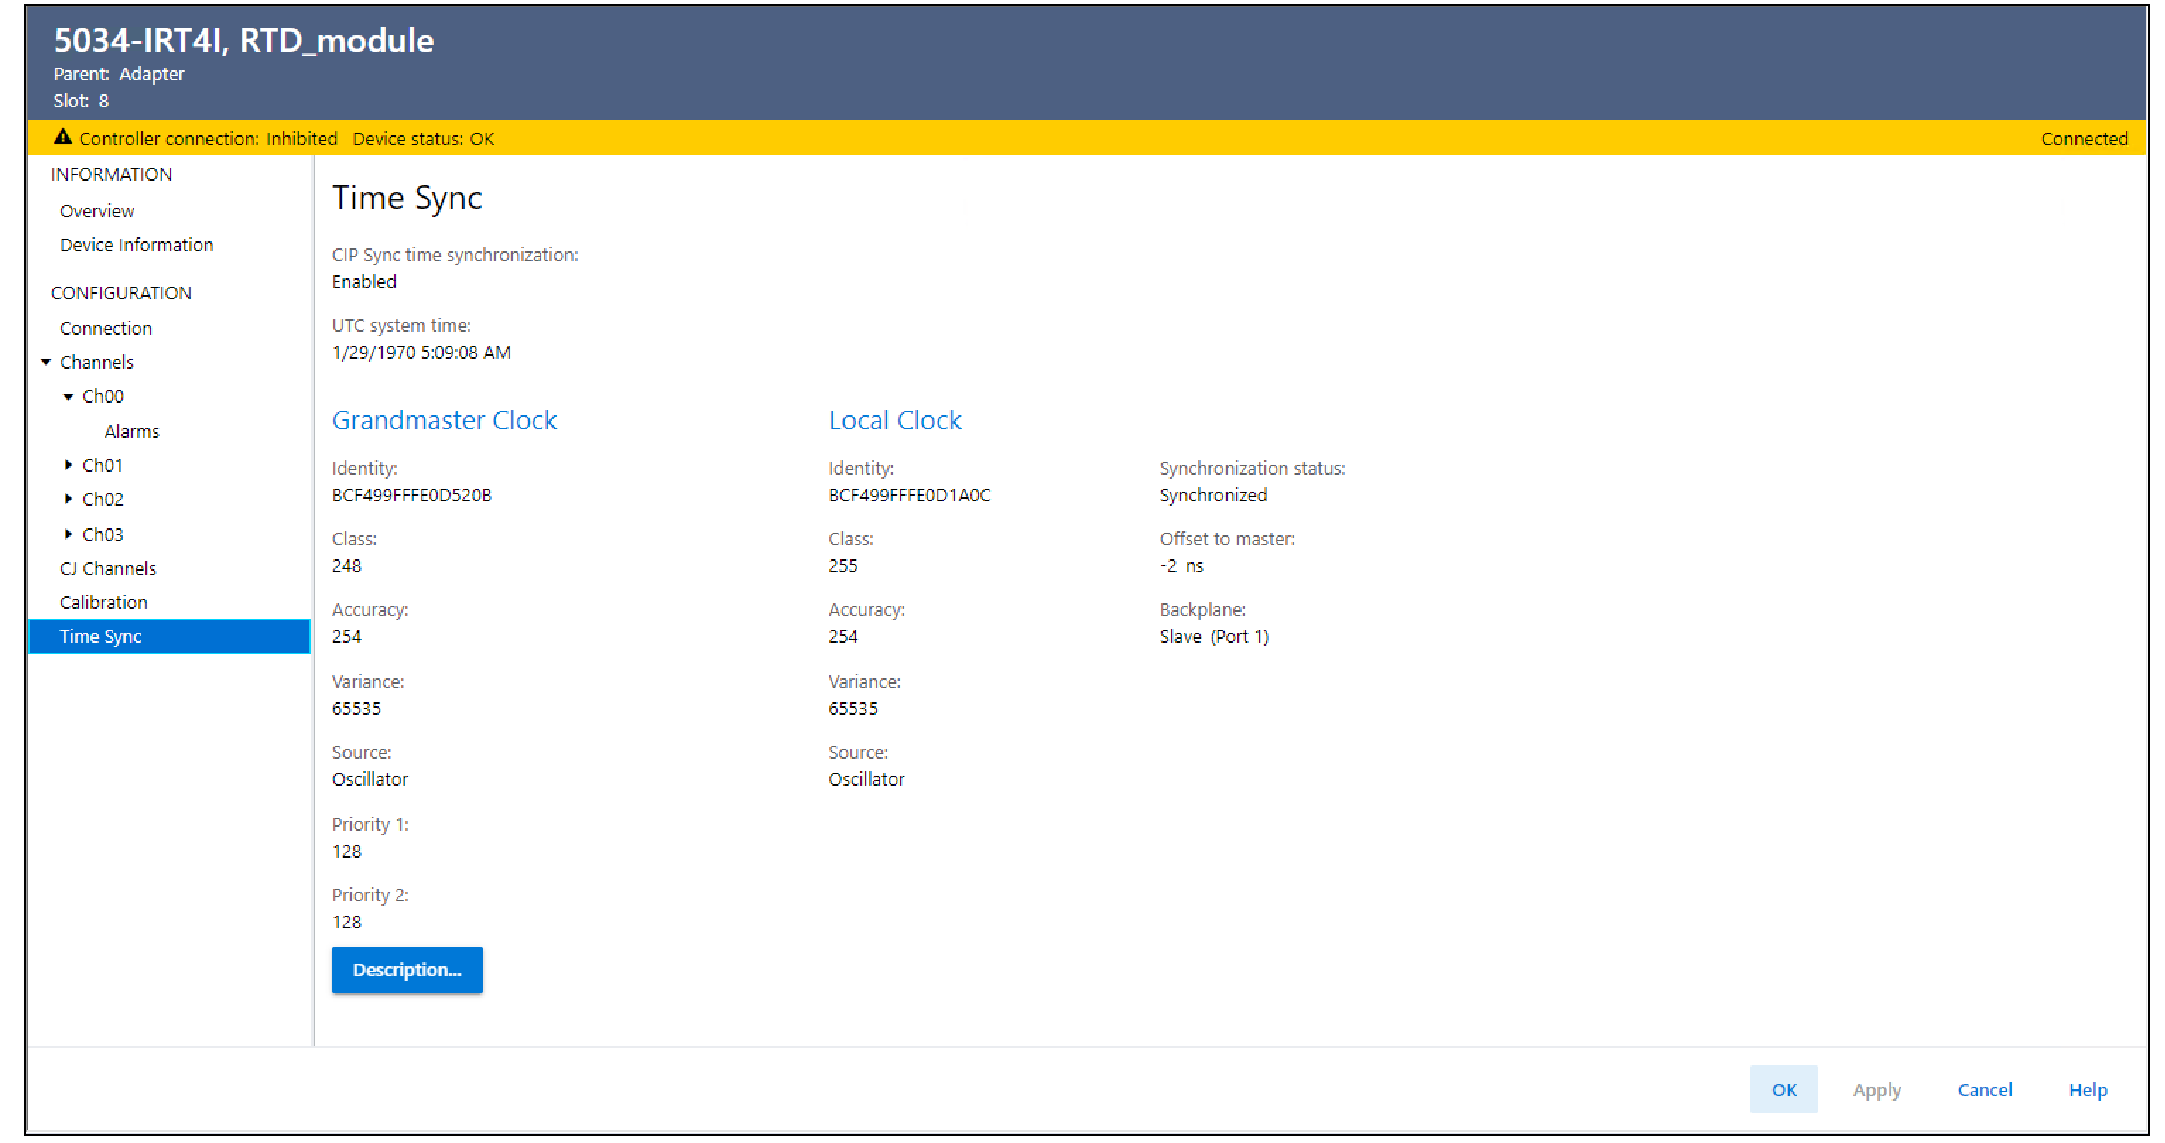This screenshot has height=1143, width=2165.
Task: Collapse the Channels tree node
Action: click(46, 362)
